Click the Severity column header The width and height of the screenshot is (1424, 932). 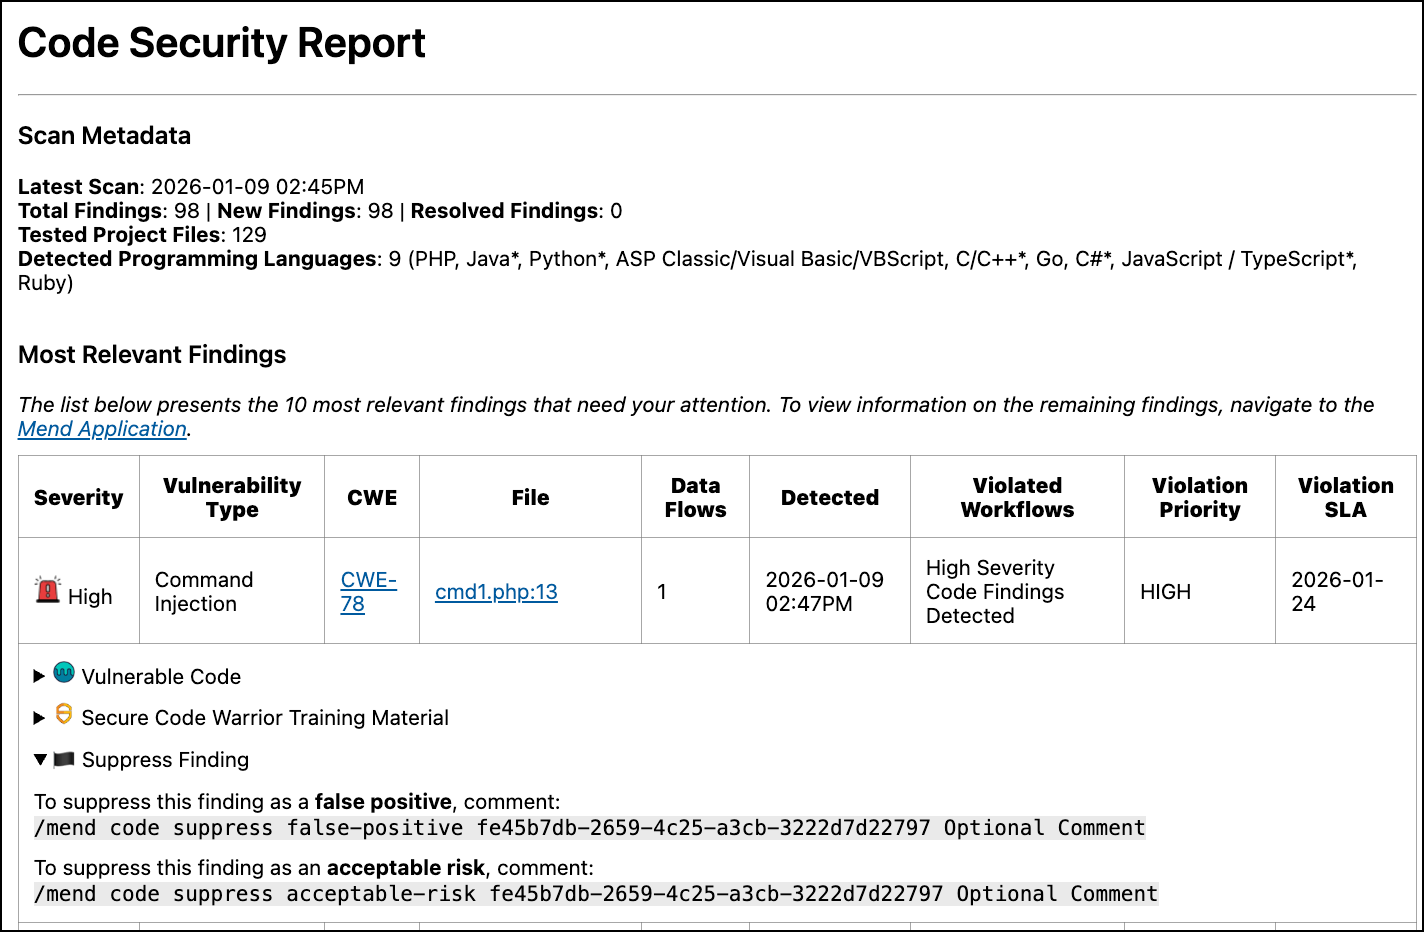click(x=79, y=498)
